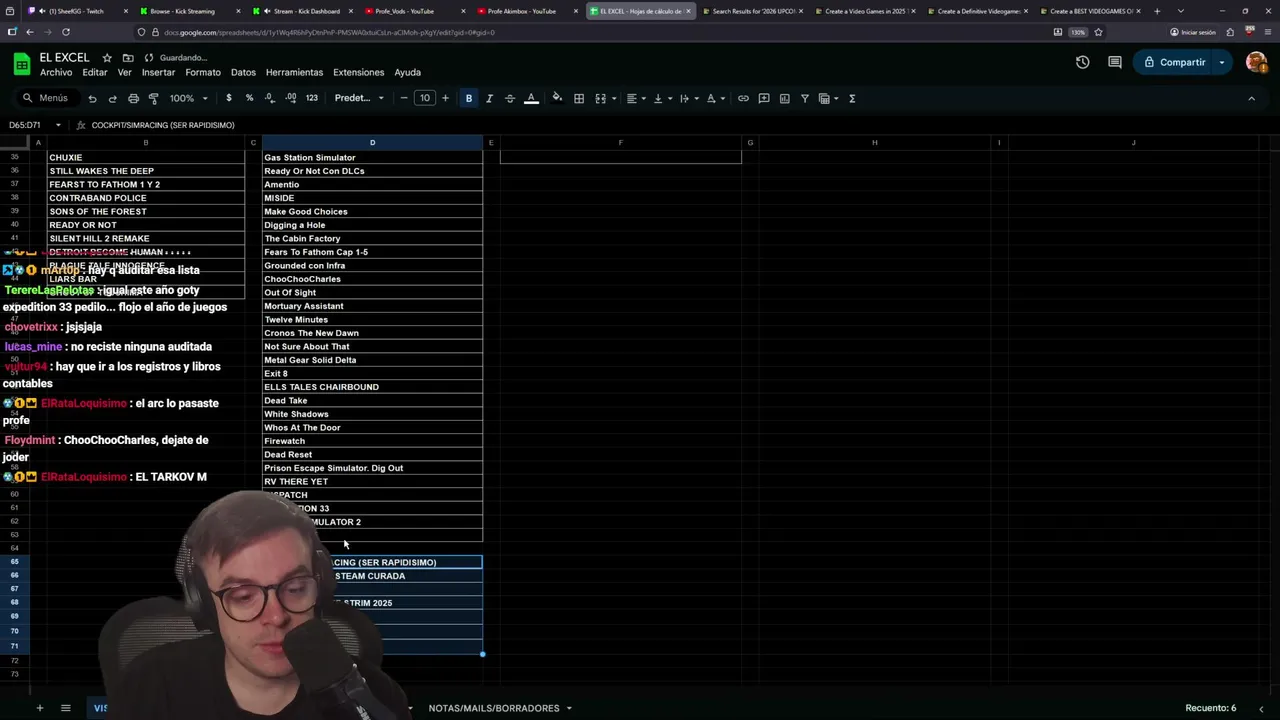1280x720 pixels.
Task: Increase decimal places
Action: [x=291, y=98]
